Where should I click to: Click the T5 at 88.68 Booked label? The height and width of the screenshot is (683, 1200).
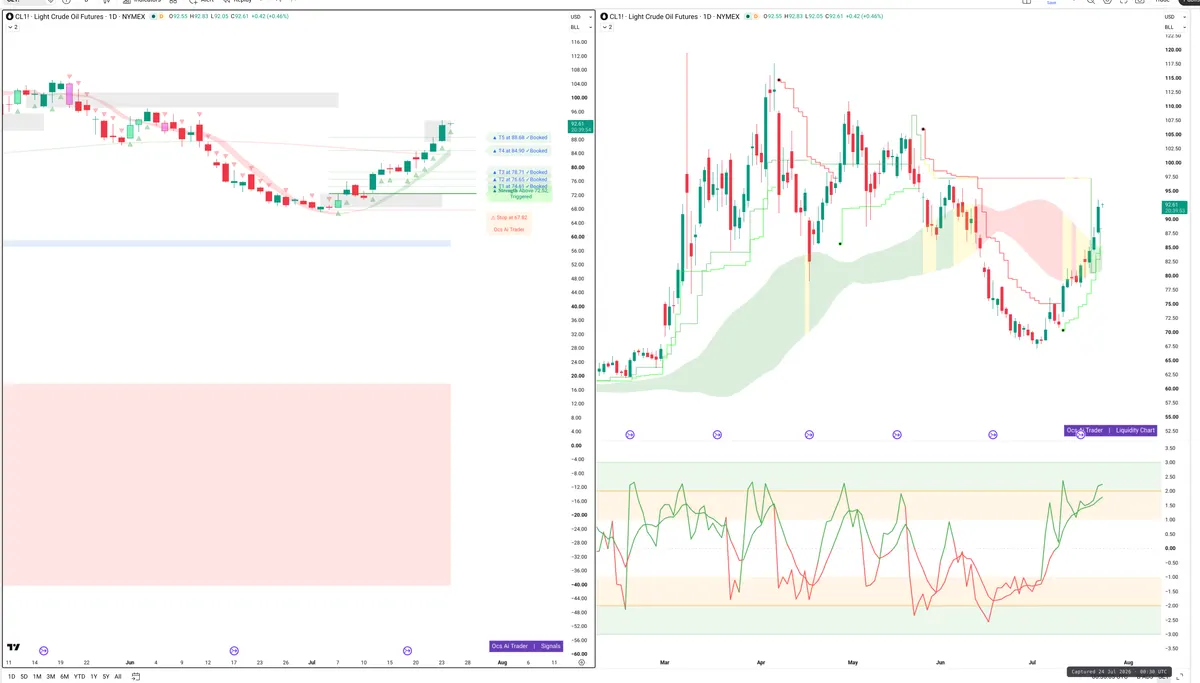[x=519, y=137]
